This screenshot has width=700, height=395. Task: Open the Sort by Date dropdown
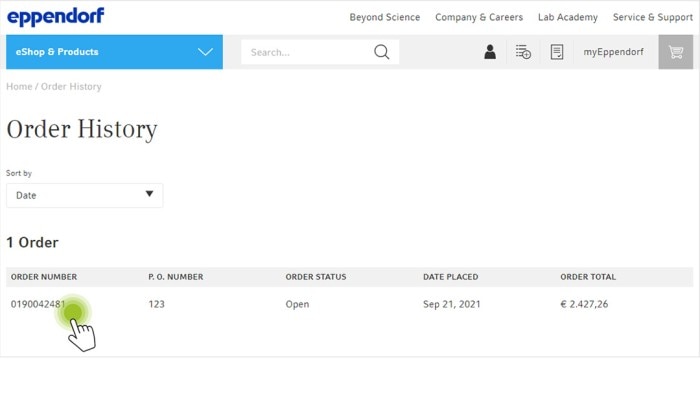point(84,195)
